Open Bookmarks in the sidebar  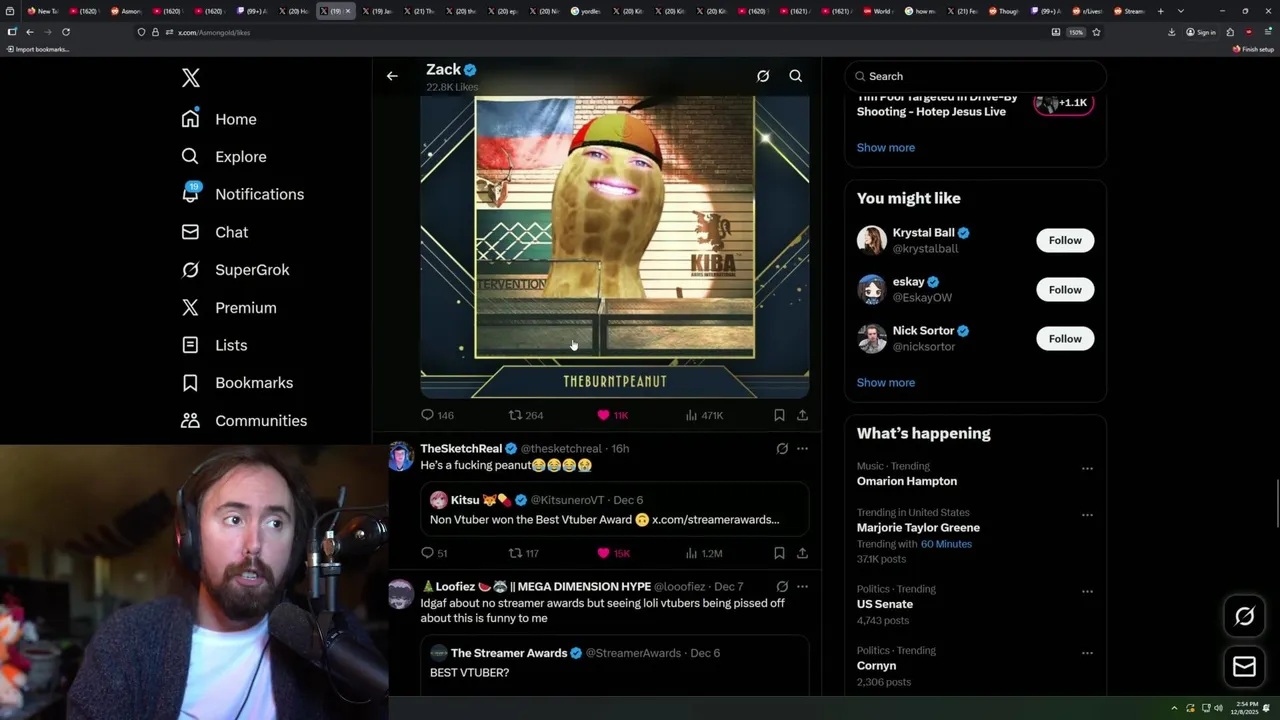click(x=237, y=383)
